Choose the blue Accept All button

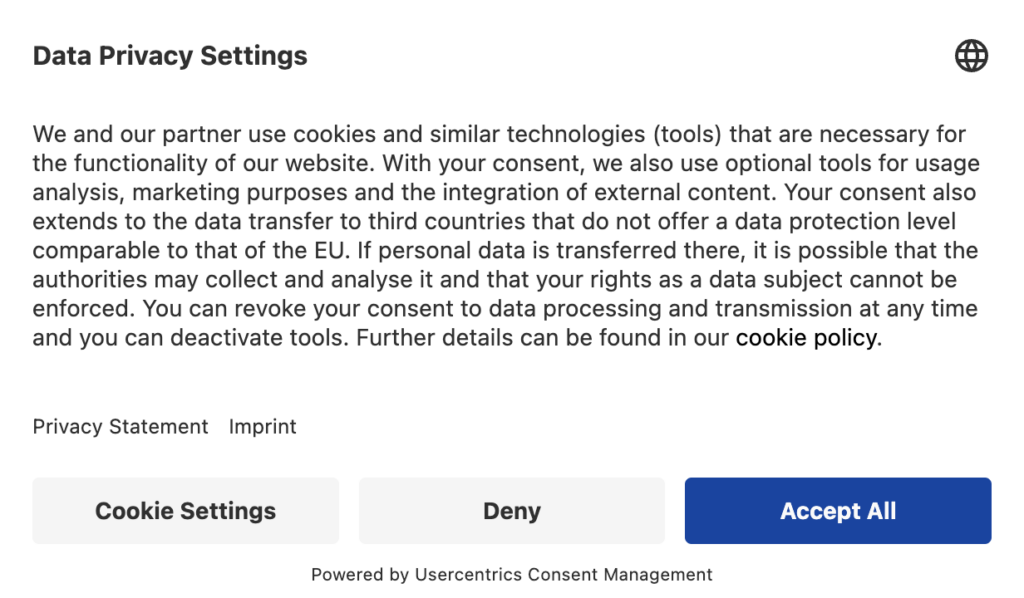[x=838, y=511]
